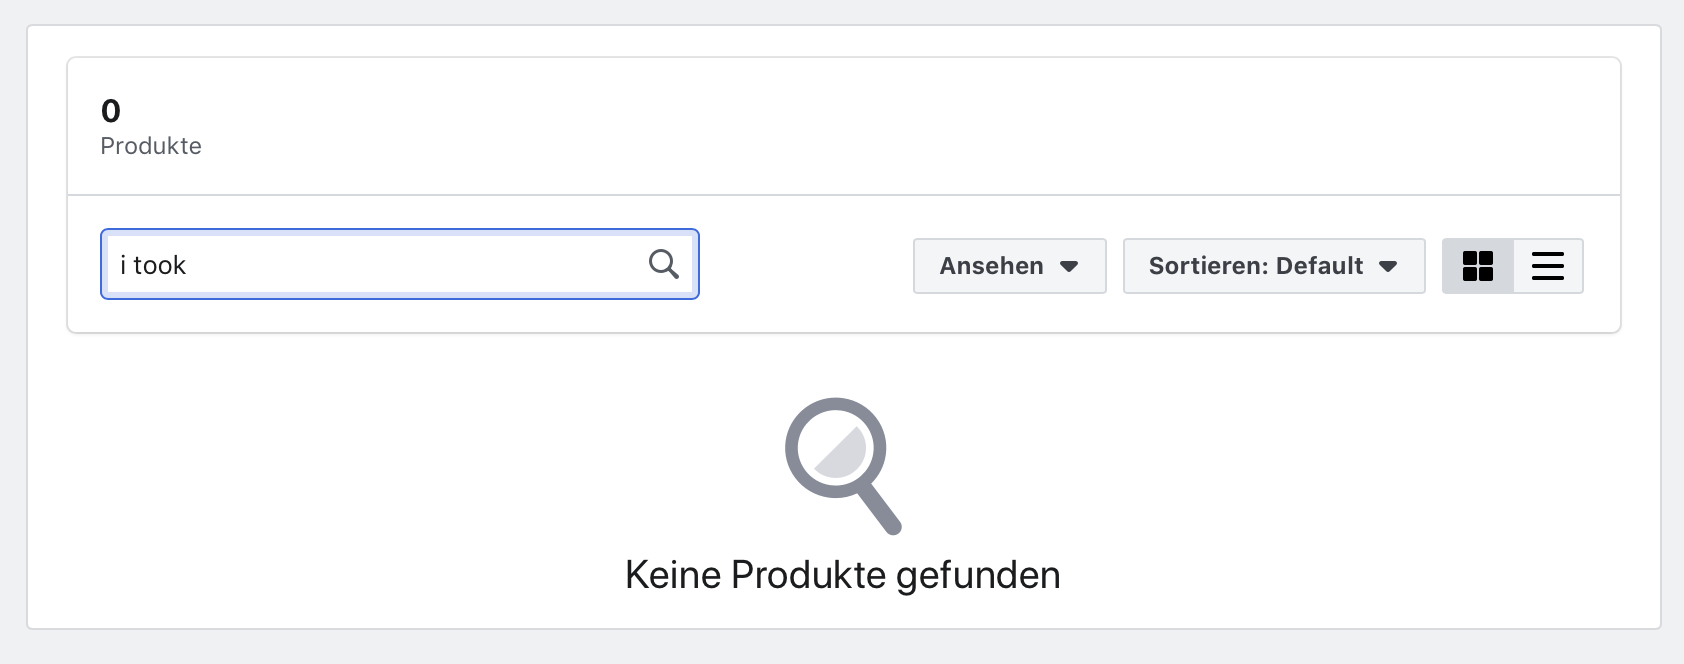Click the "Keine Produkte gefunden" message
Screen dimensions: 1684x664
(x=842, y=575)
